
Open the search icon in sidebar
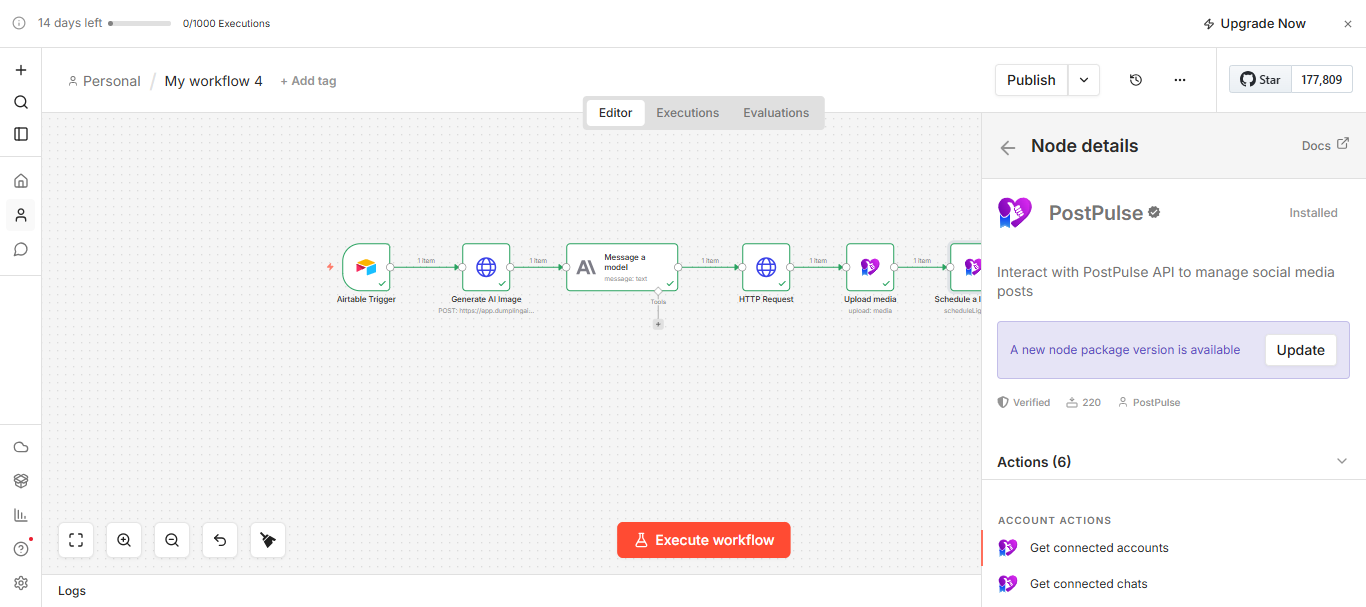[21, 102]
